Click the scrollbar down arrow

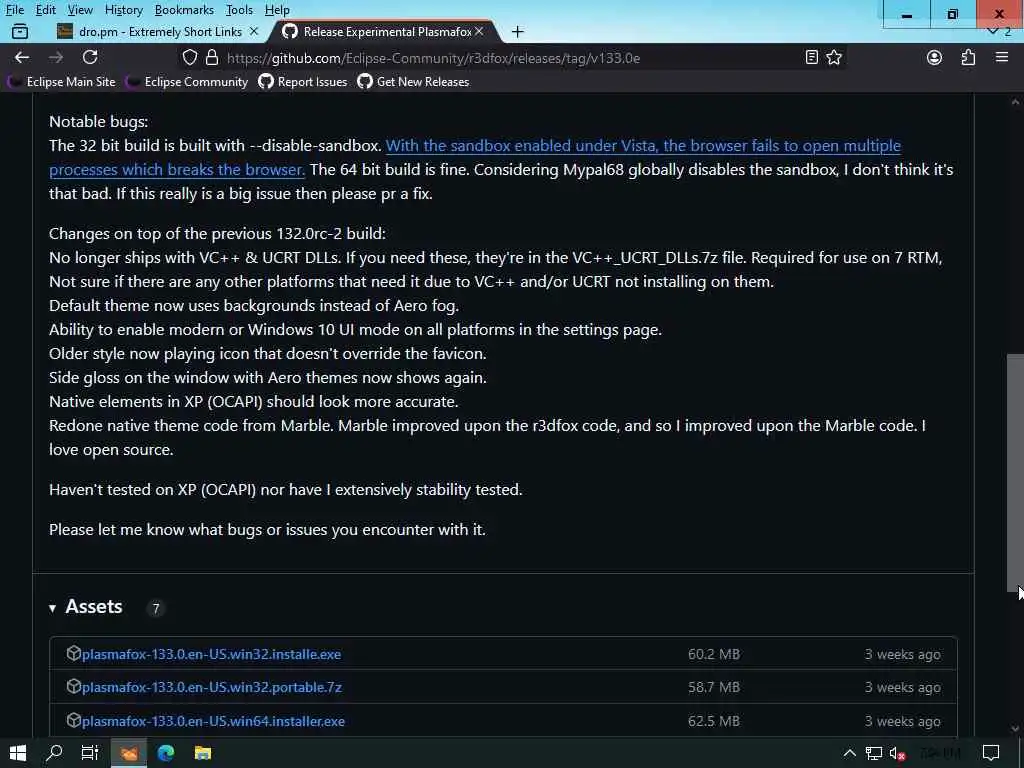(x=1015, y=728)
